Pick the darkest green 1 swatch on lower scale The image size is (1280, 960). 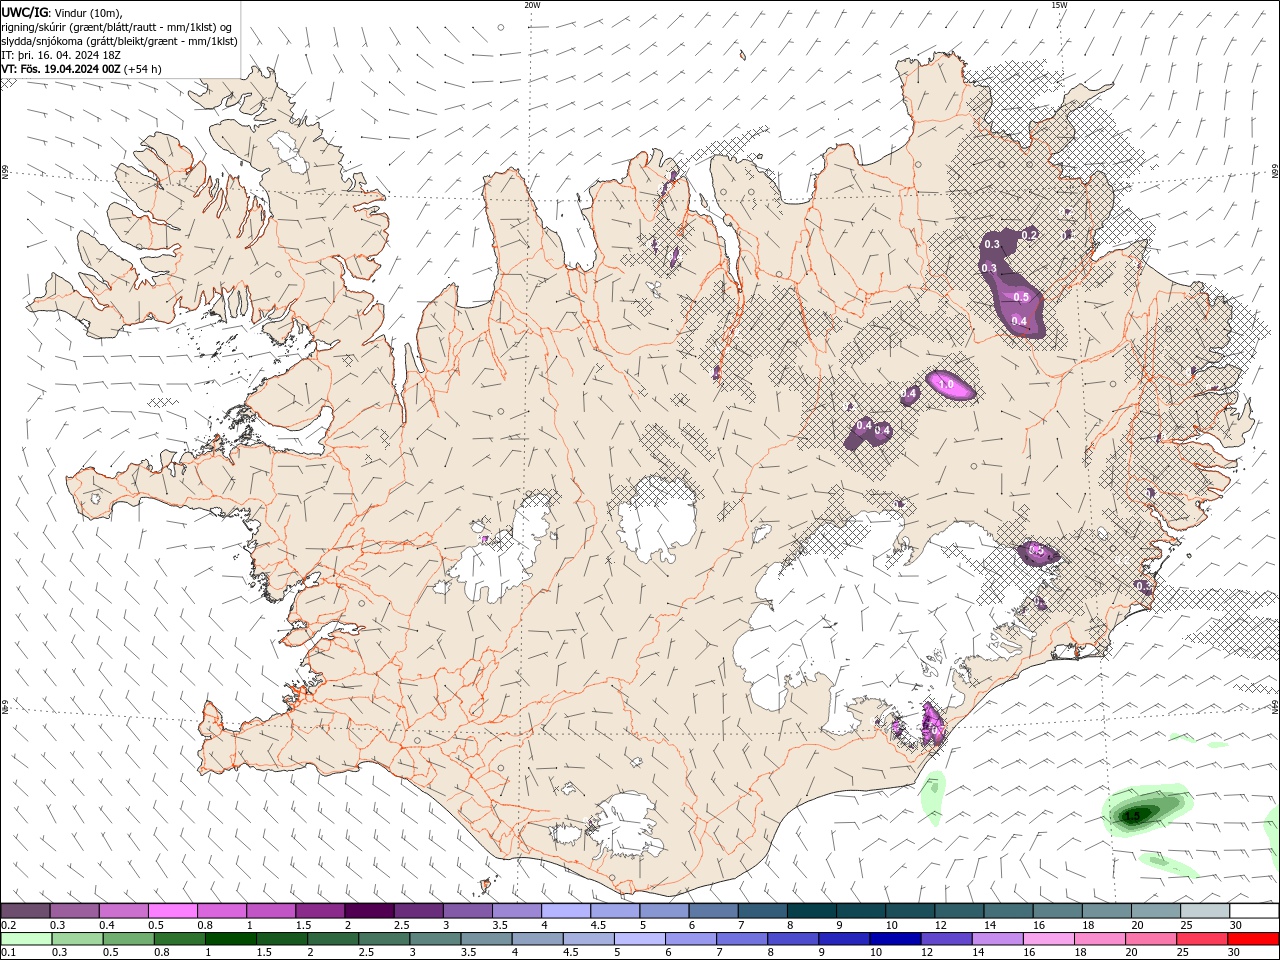[231, 939]
